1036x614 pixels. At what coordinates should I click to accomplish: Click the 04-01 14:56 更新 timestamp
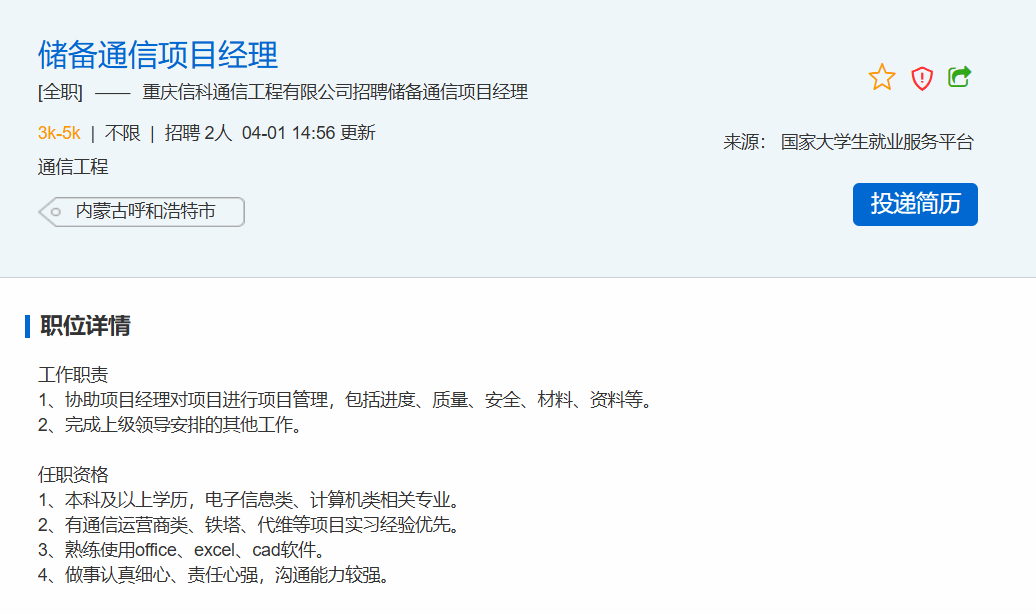(308, 133)
